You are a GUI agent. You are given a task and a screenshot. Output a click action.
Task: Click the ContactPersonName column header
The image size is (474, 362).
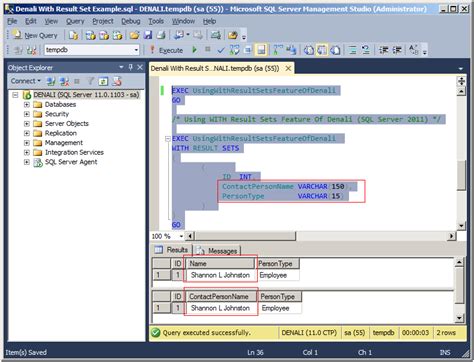221,296
